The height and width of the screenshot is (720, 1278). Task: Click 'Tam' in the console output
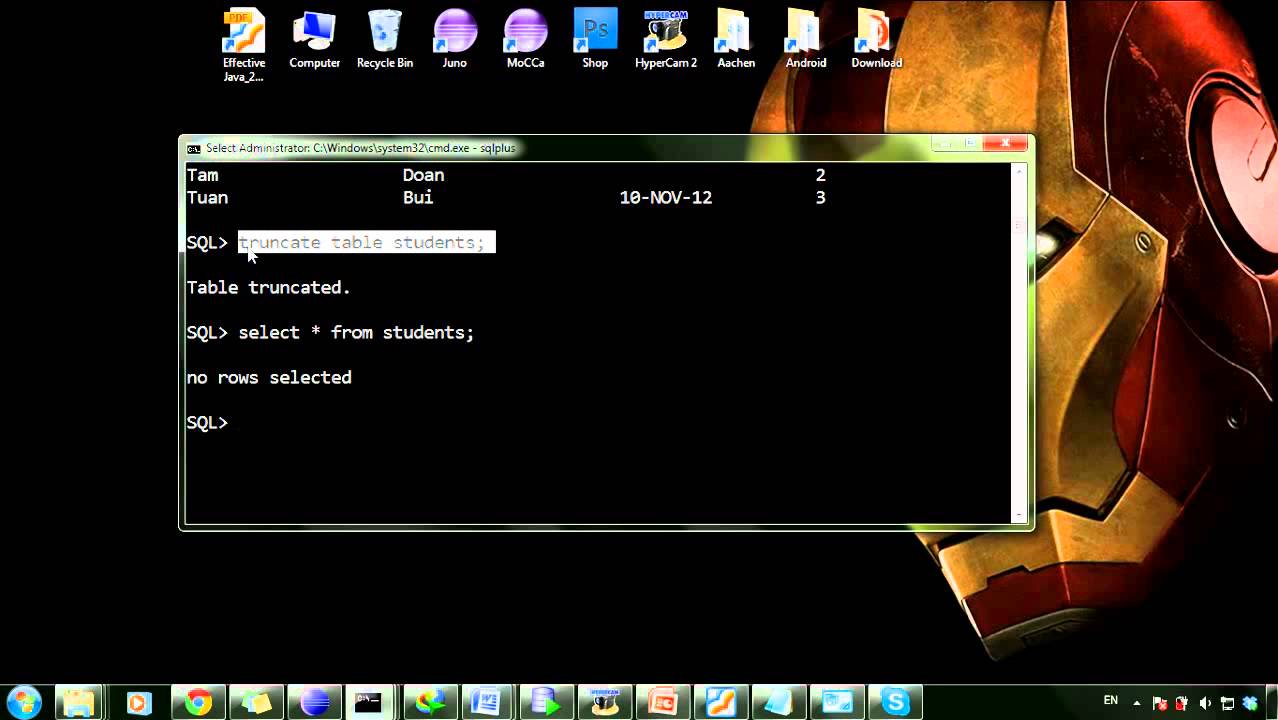[202, 175]
